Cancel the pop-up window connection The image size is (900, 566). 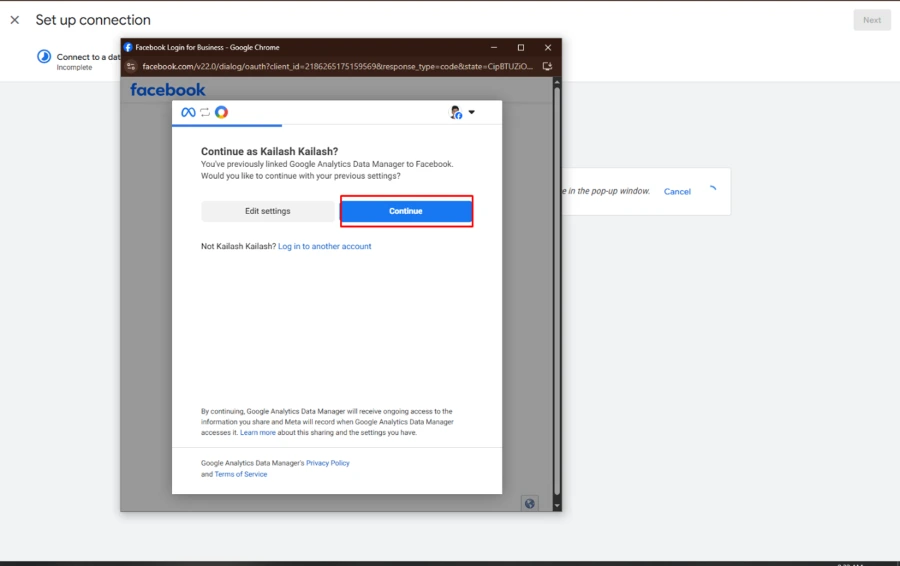pyautogui.click(x=677, y=192)
